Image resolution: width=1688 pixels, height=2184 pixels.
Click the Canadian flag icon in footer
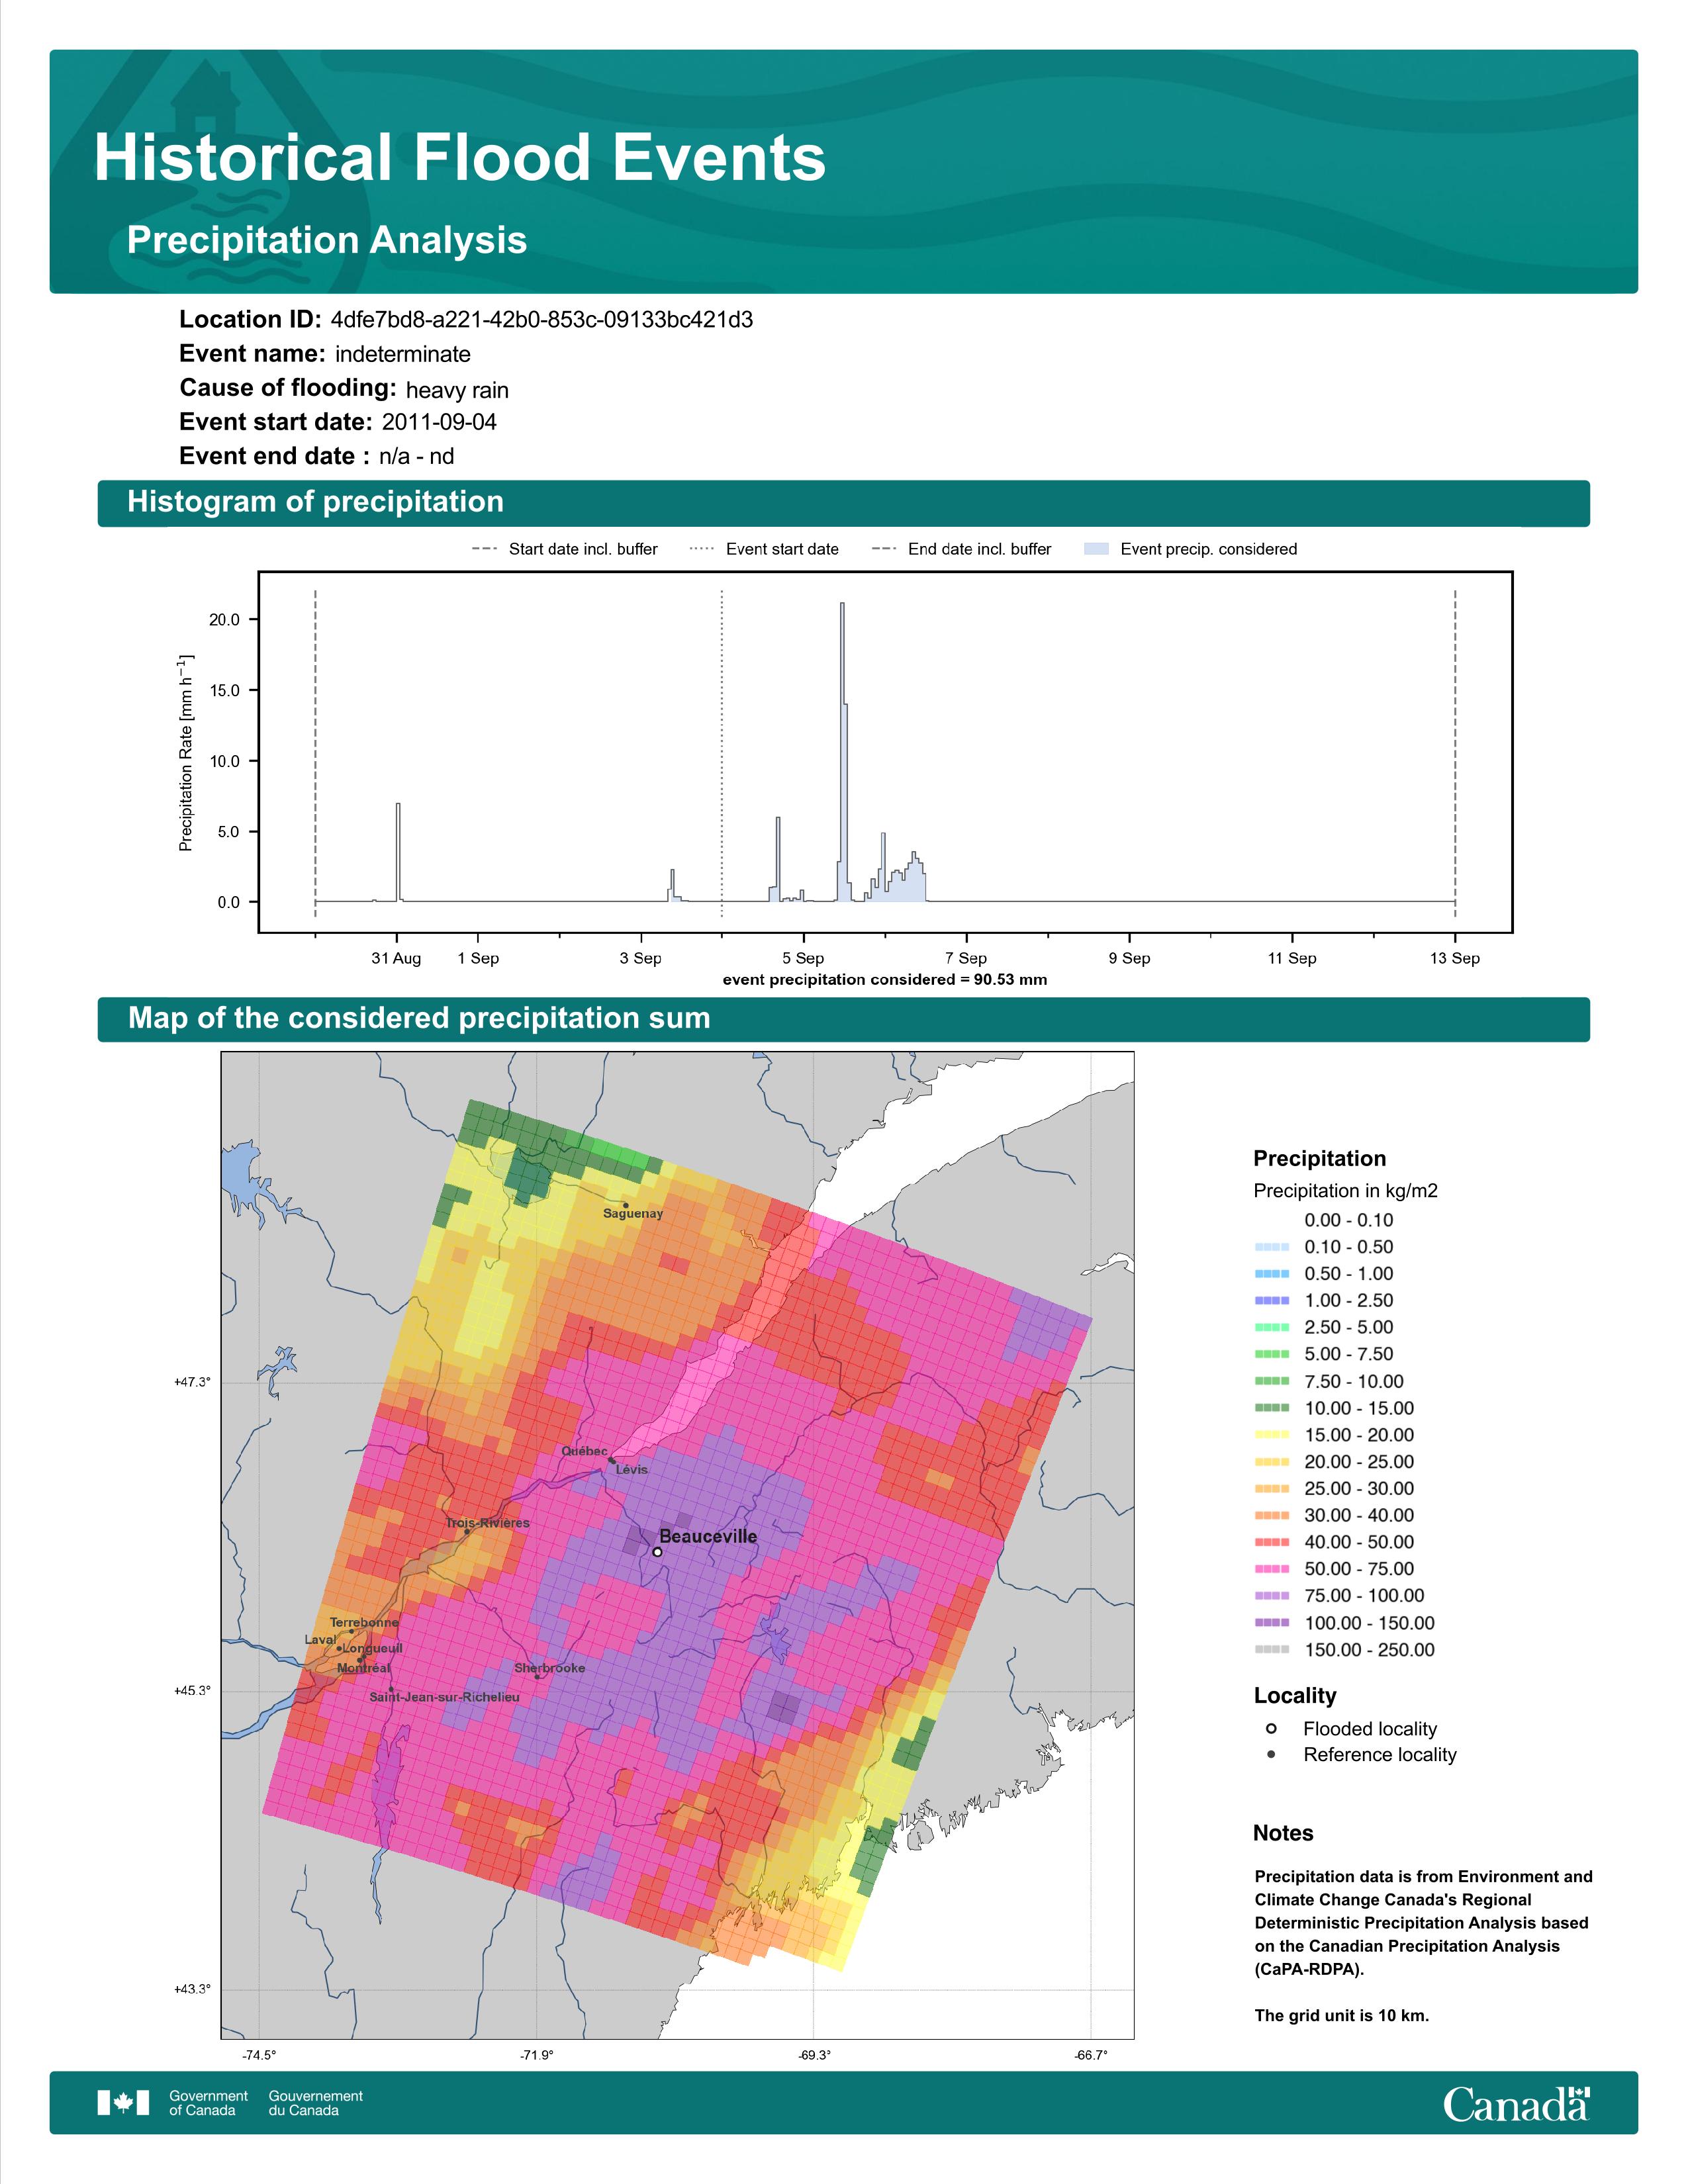pos(123,2103)
